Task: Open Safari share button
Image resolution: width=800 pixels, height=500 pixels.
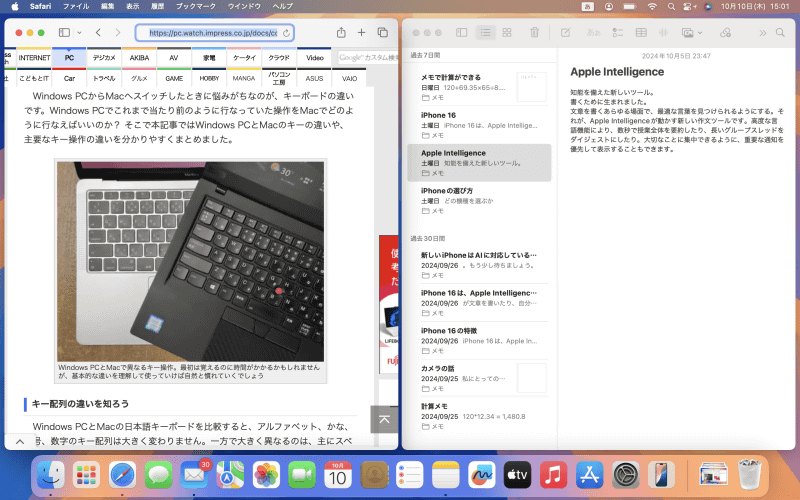Action: click(341, 33)
